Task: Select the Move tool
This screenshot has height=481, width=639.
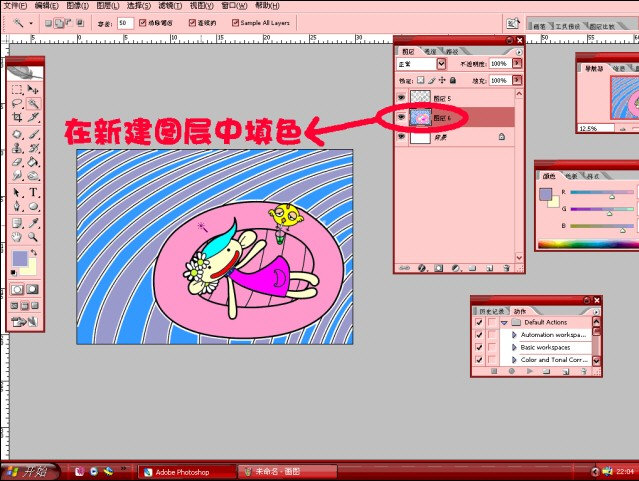Action: click(33, 90)
